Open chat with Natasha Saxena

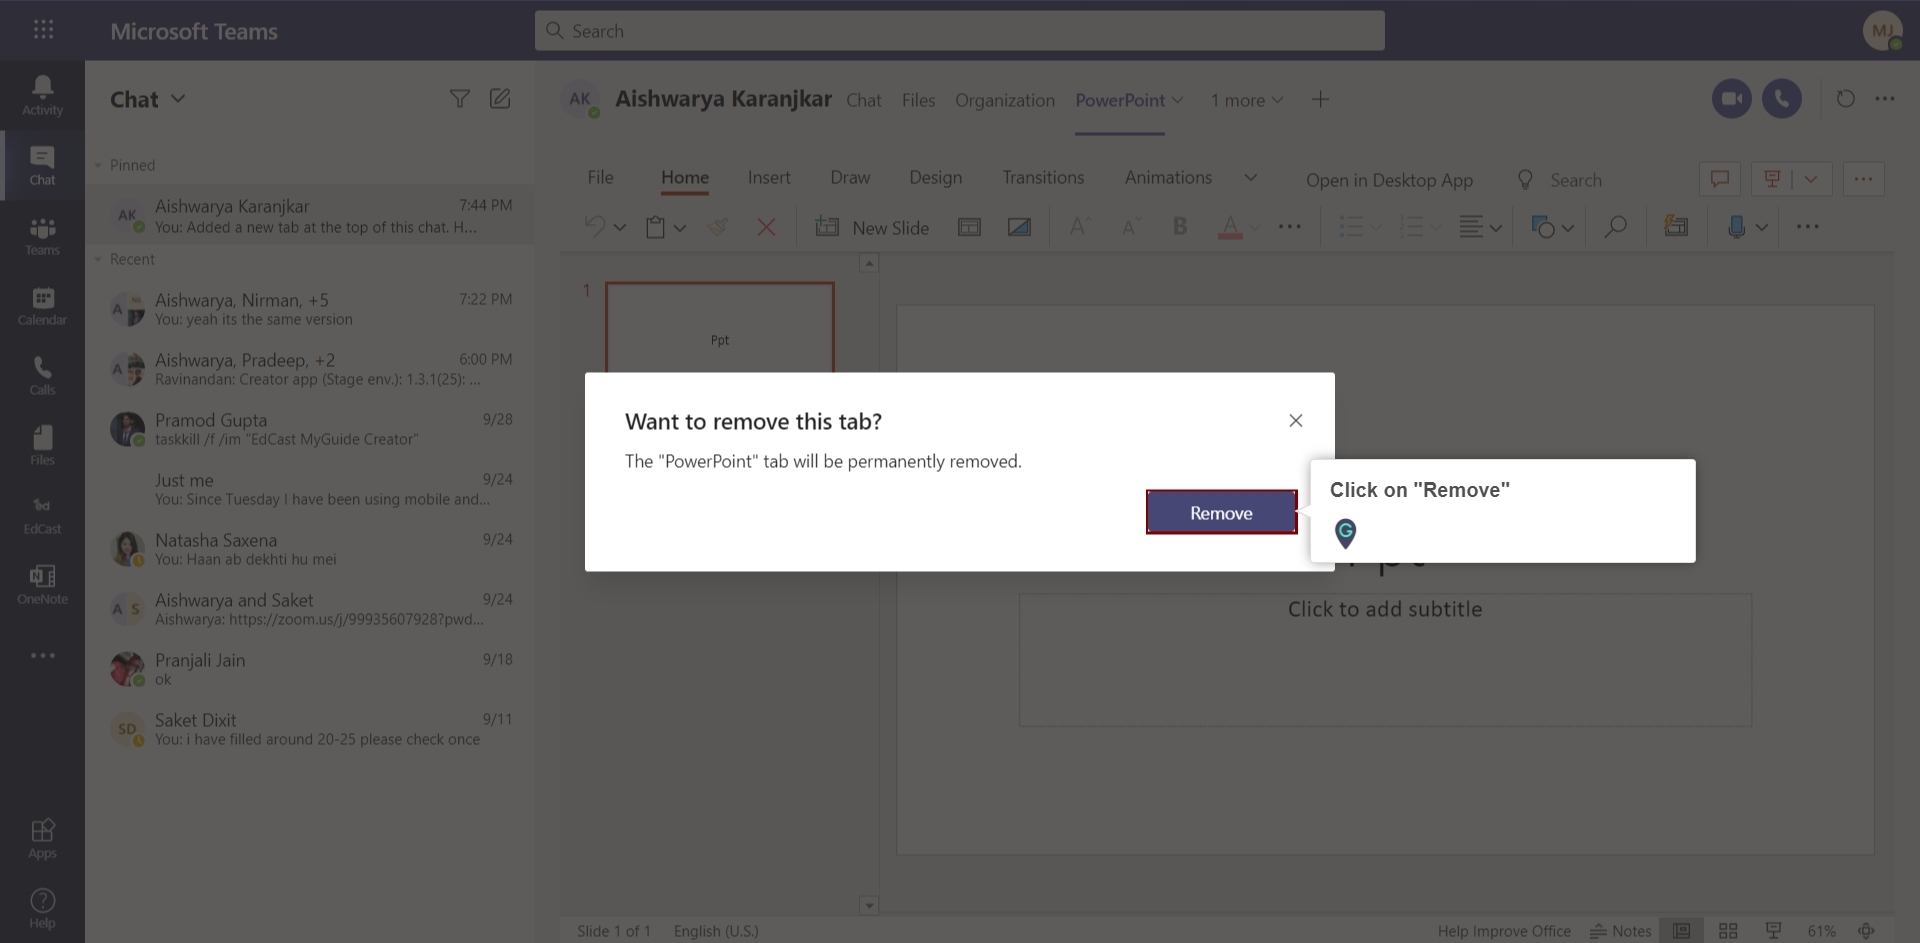click(310, 549)
